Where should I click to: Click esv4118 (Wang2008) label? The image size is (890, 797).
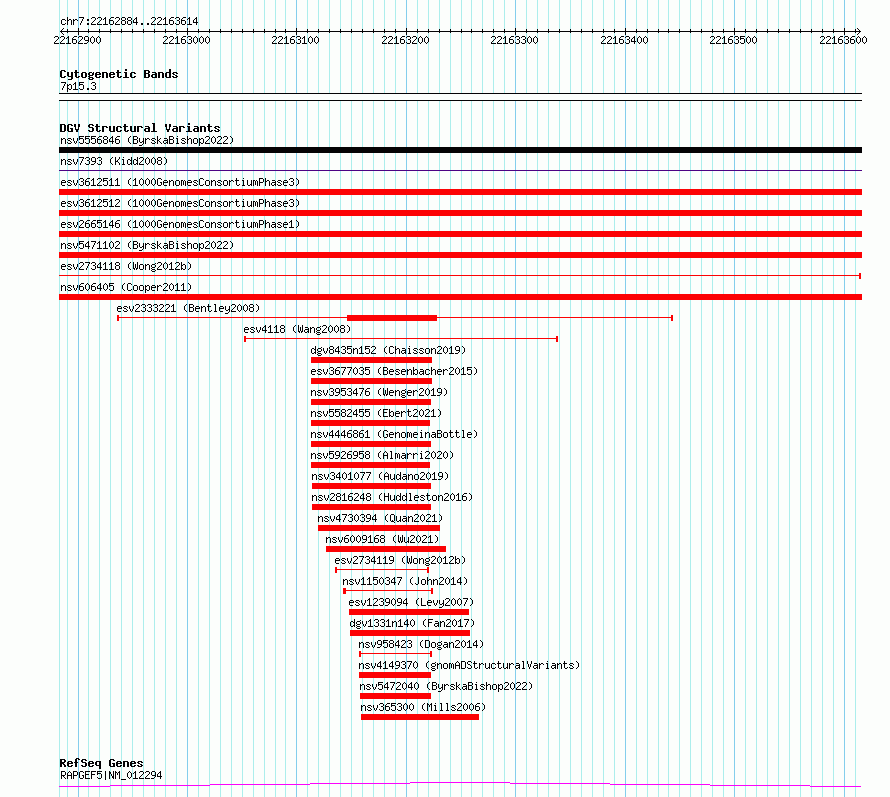pos(297,329)
